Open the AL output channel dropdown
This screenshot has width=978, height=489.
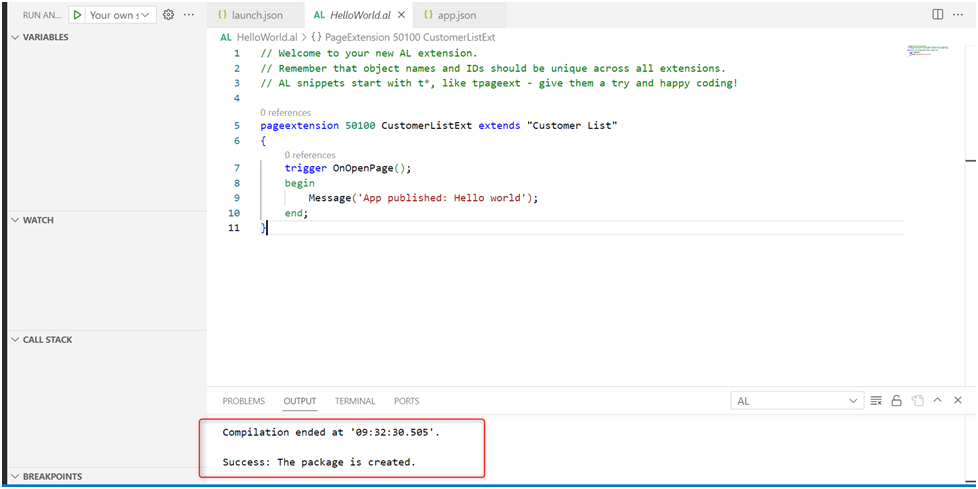tap(797, 401)
